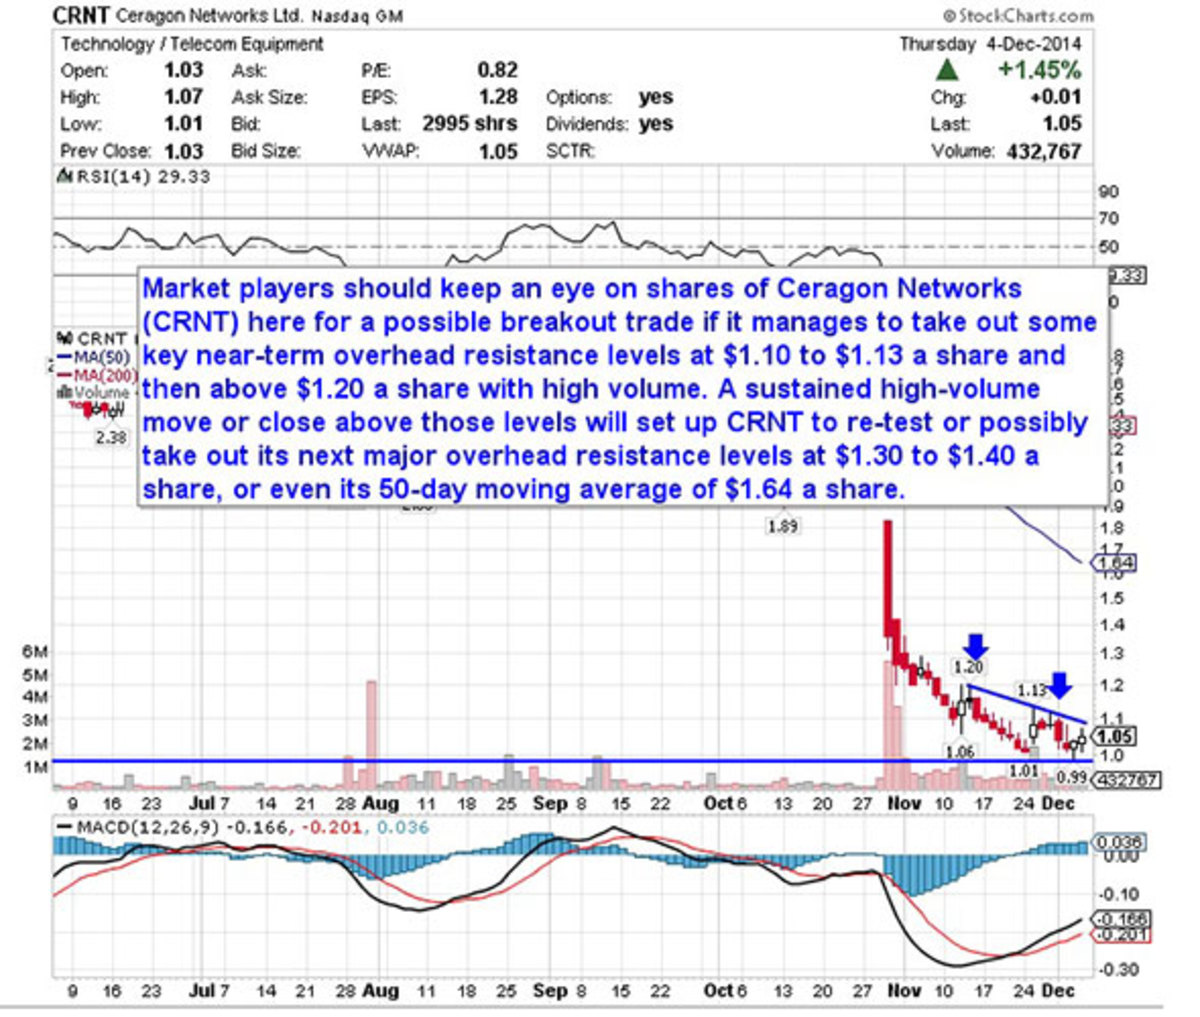Click the 1.13 swing high price label

(1031, 690)
